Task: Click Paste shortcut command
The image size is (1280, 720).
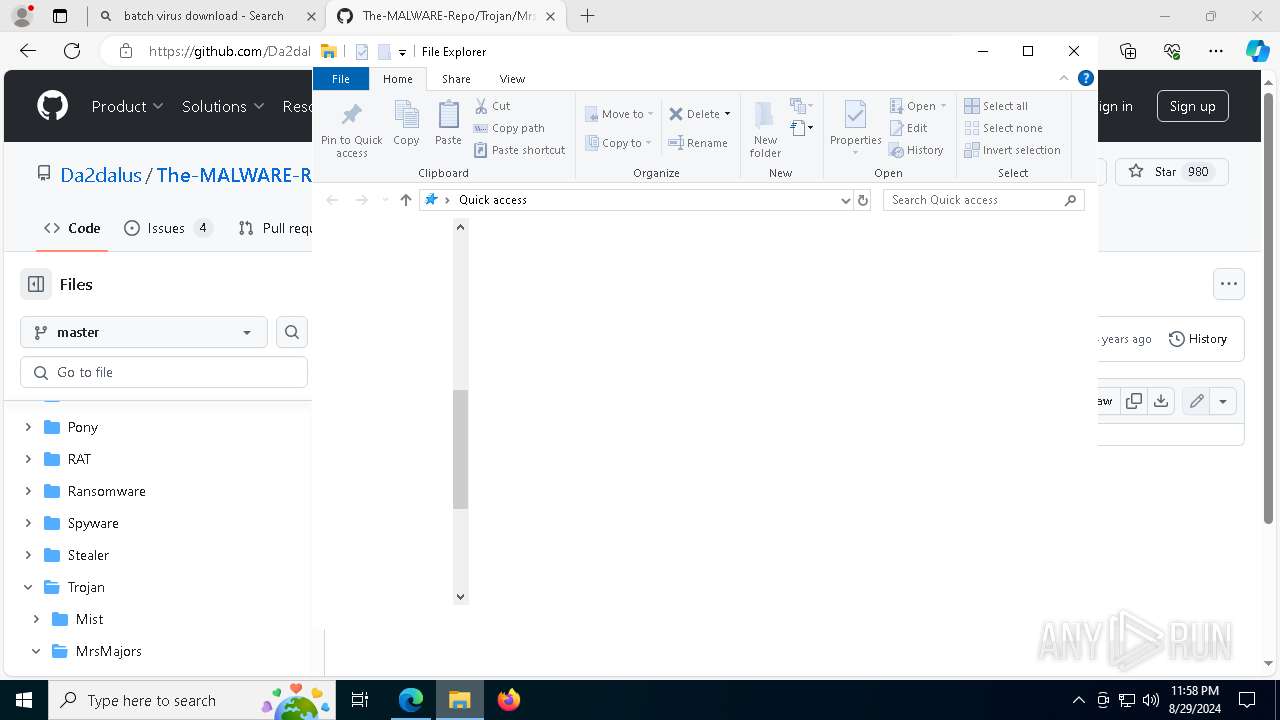Action: point(519,150)
